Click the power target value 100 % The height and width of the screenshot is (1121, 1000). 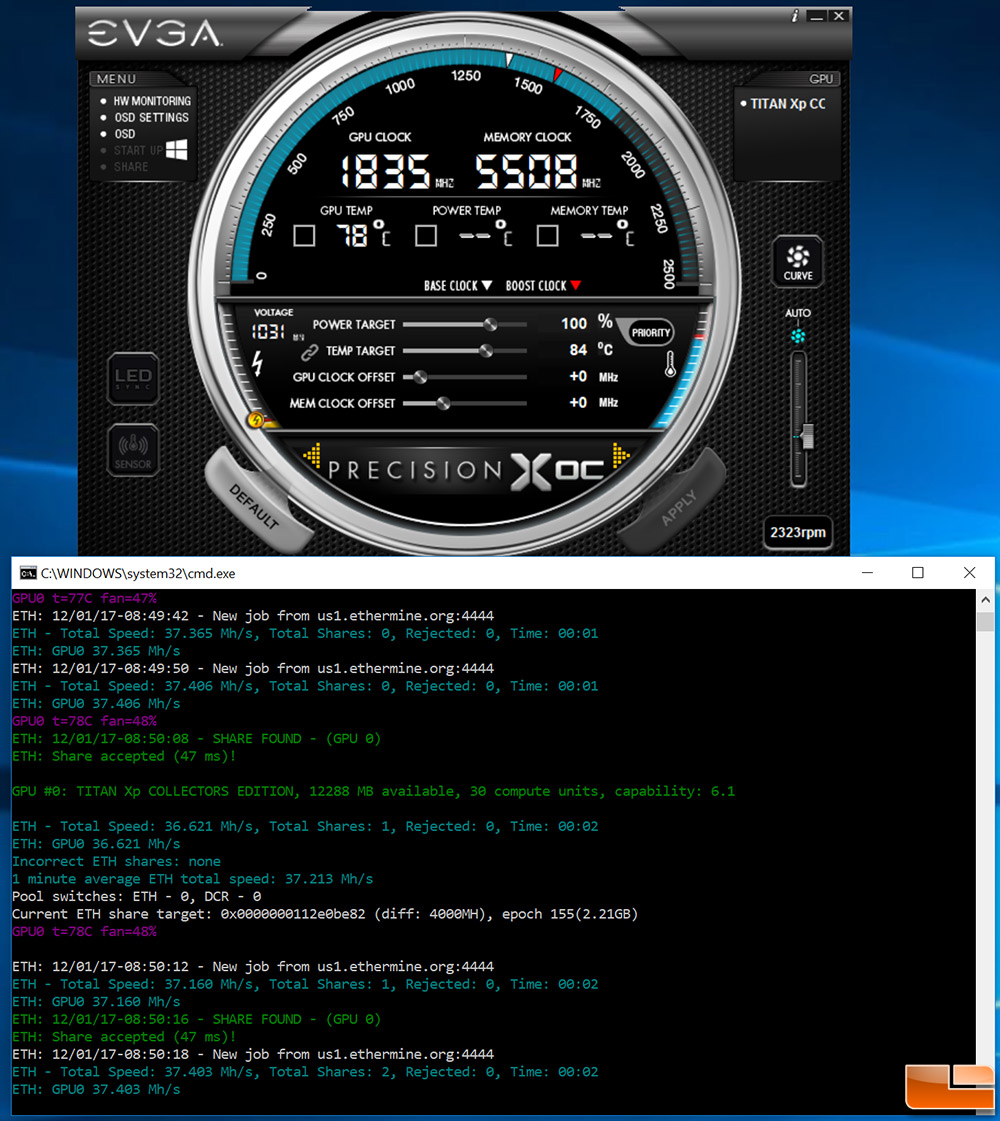coord(587,323)
